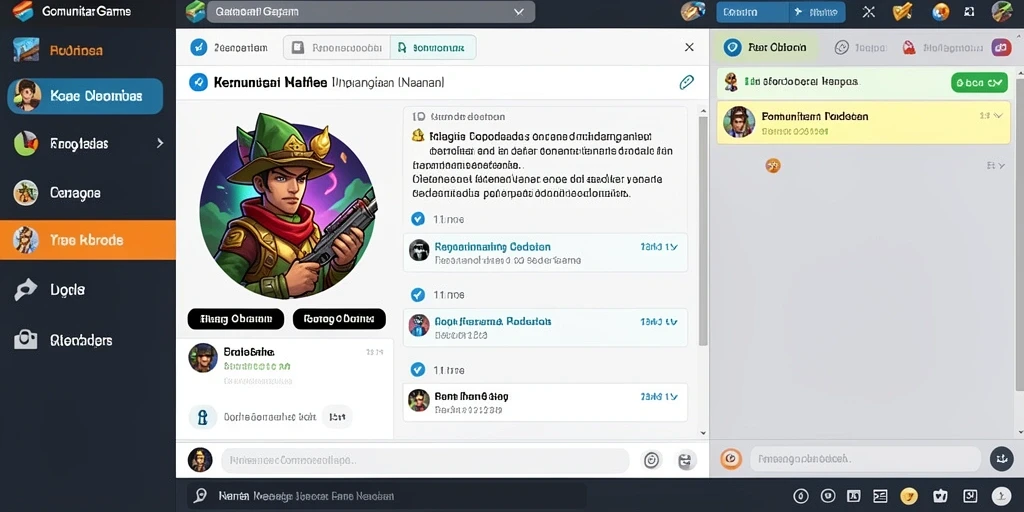The image size is (1024, 512).
Task: Toggle the third blue checkmark in the list
Action: (x=418, y=370)
